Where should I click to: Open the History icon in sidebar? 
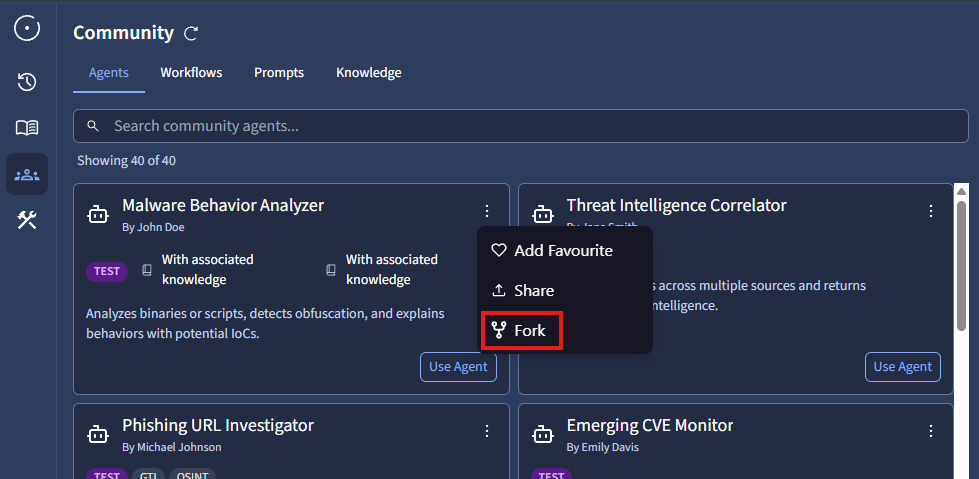coord(27,82)
